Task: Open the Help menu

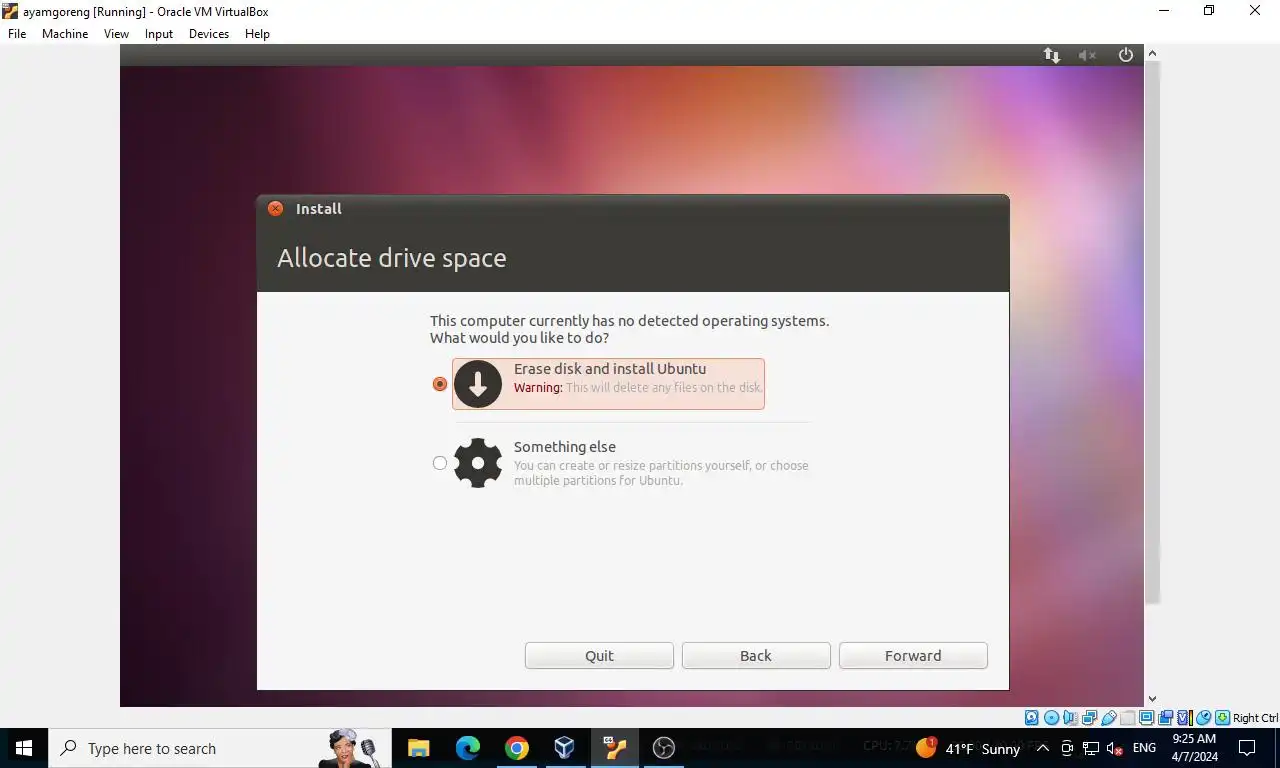Action: (x=257, y=34)
